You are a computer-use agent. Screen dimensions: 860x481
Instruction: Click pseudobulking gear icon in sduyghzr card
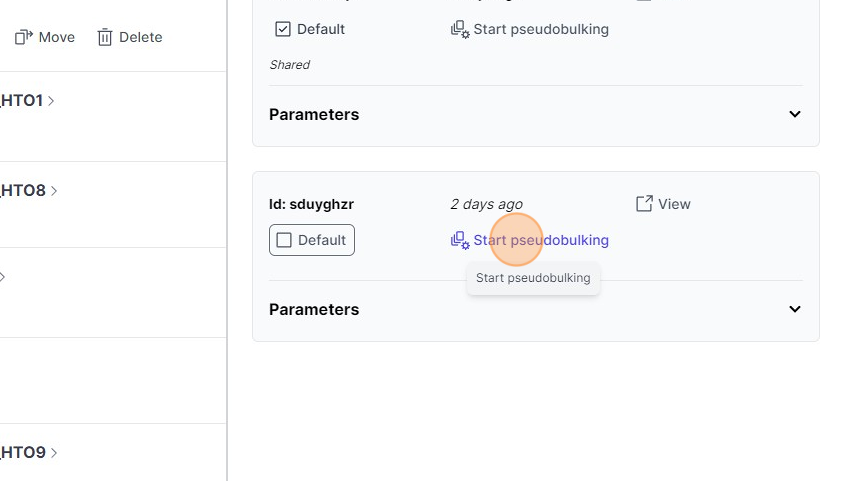(460, 240)
